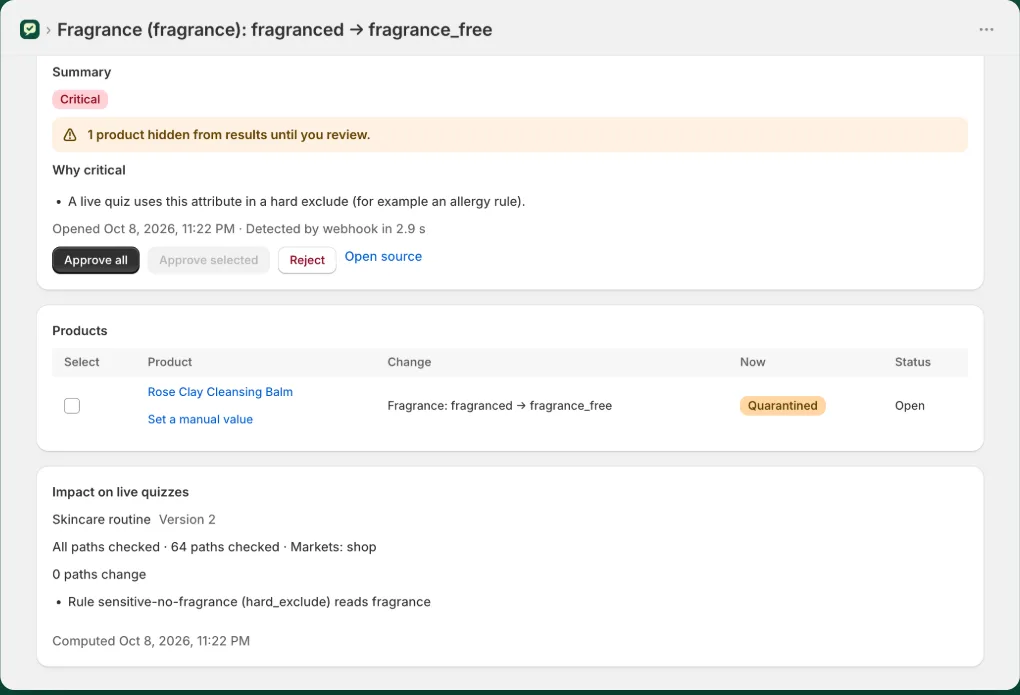This screenshot has width=1020, height=695.
Task: Click 'Fragrance: fragranced → fragrance_free' change cell
Action: click(x=500, y=405)
